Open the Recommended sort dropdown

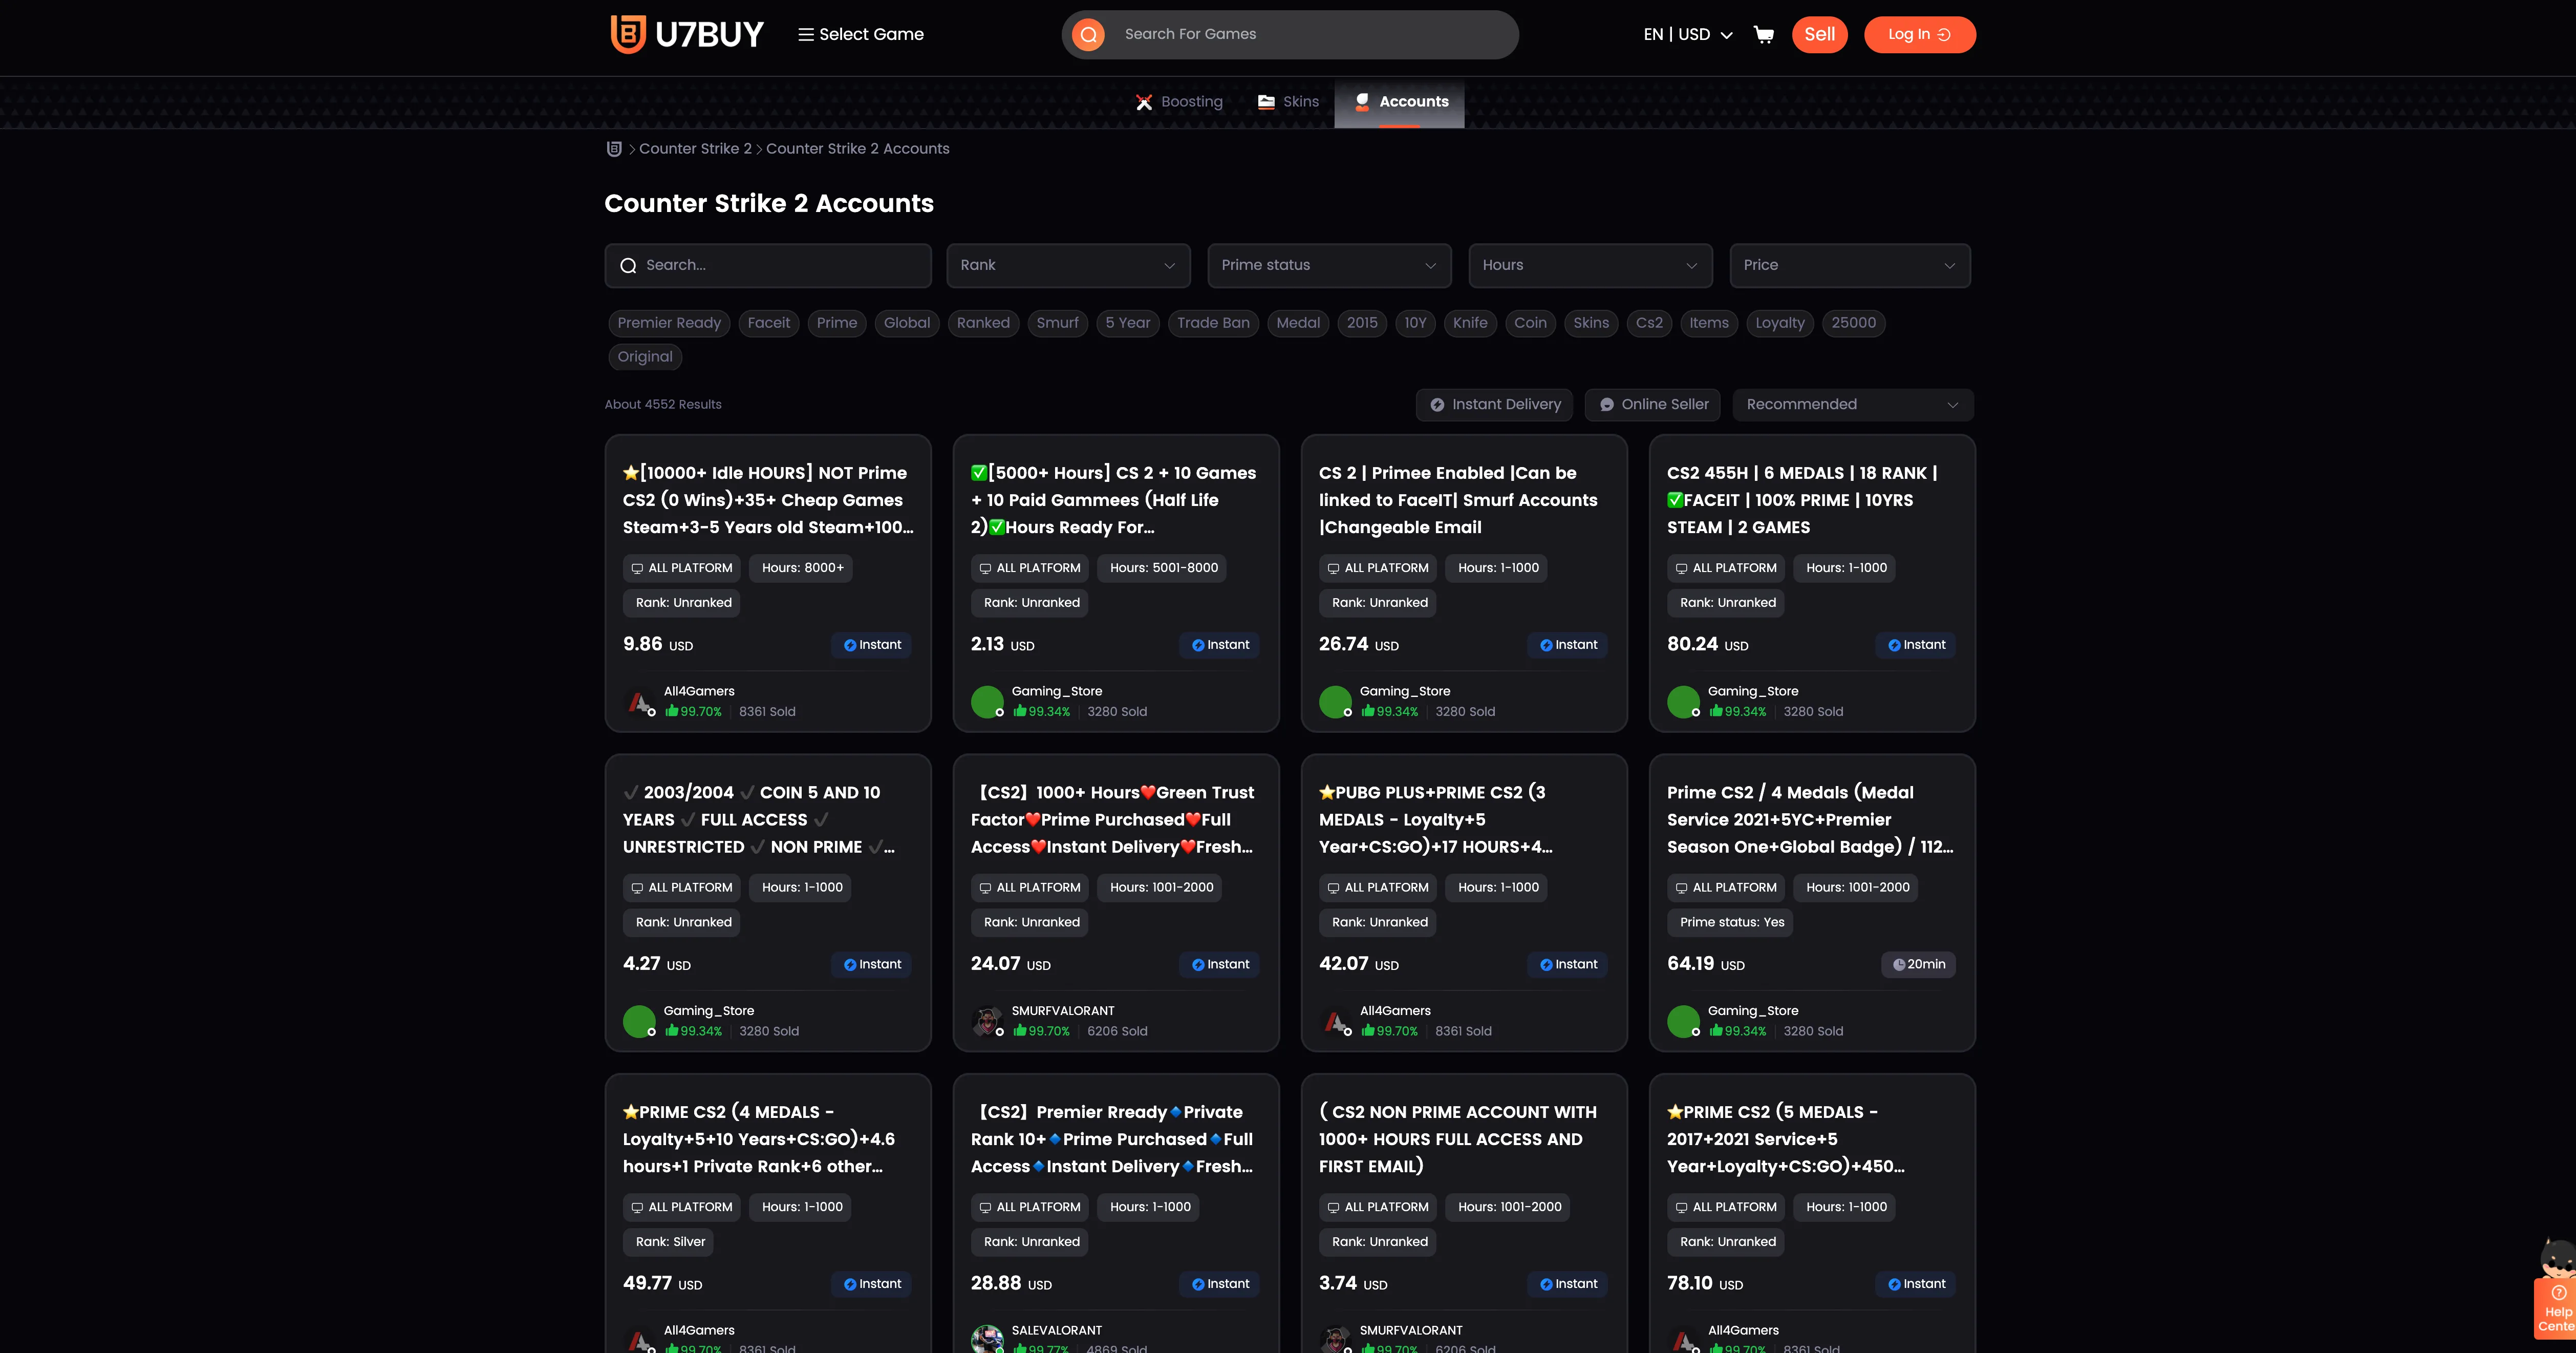1852,405
